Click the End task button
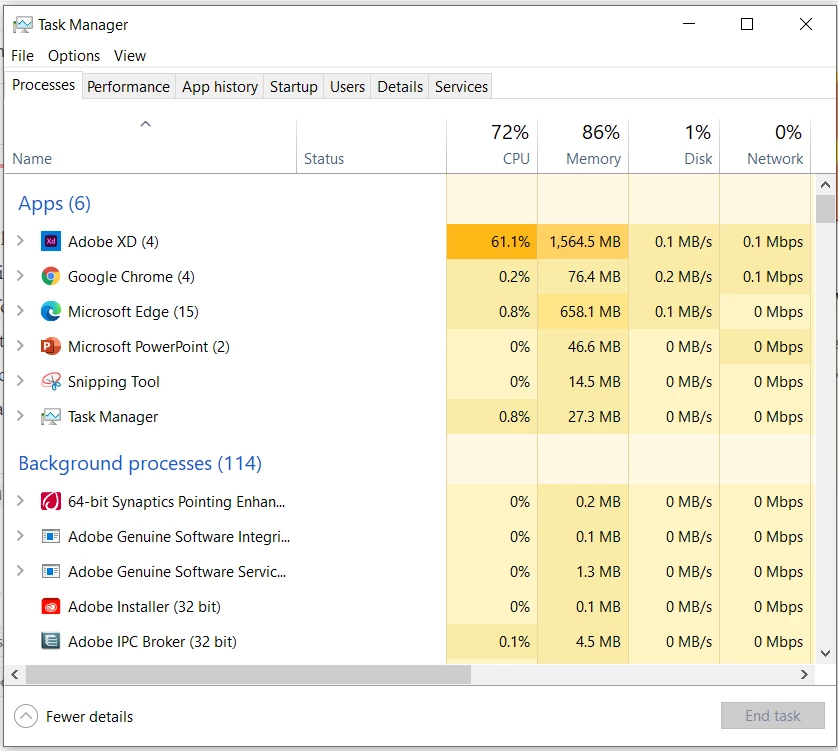The width and height of the screenshot is (838, 751). (x=772, y=715)
